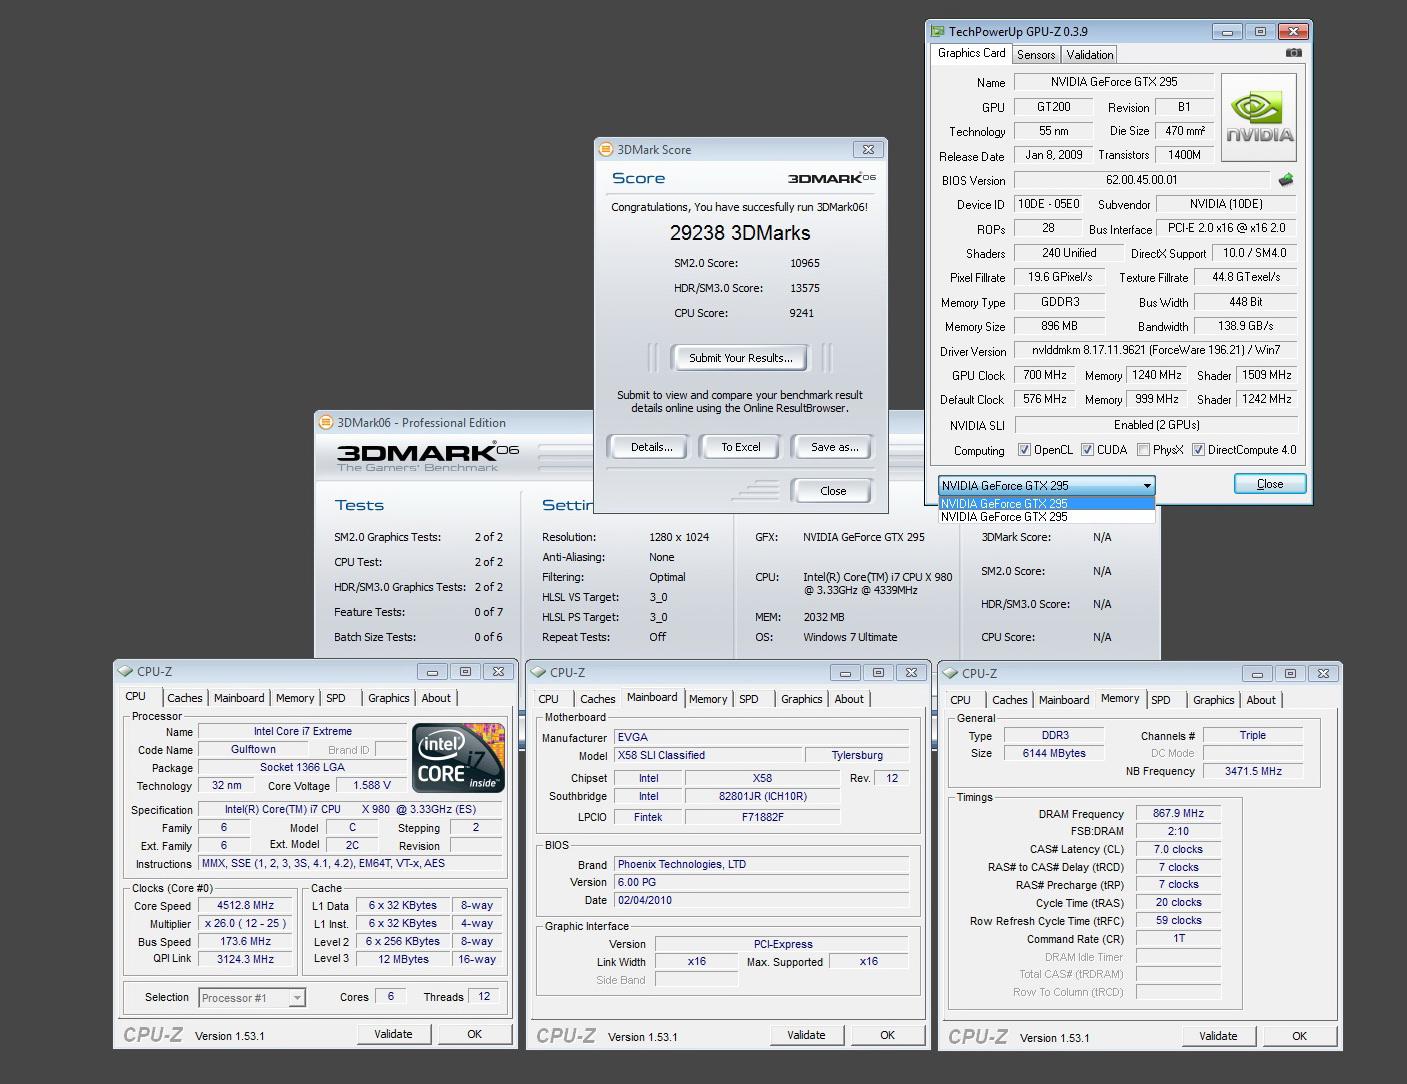Click OK in CPU-Z Memory window

point(1299,1036)
